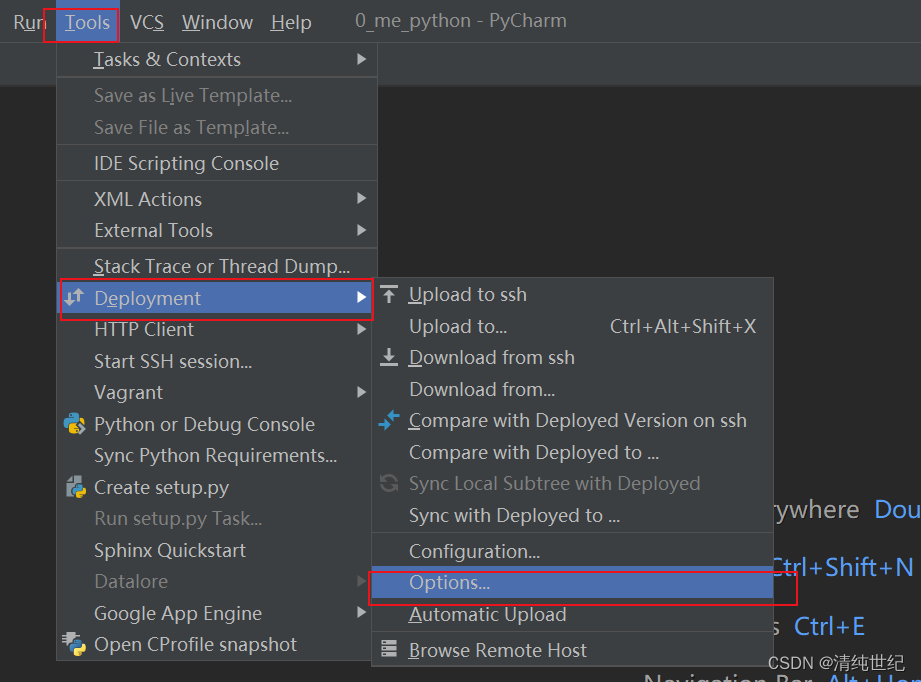Expand the Tasks & Contexts submenu arrow
The width and height of the screenshot is (921, 682).
pos(361,59)
